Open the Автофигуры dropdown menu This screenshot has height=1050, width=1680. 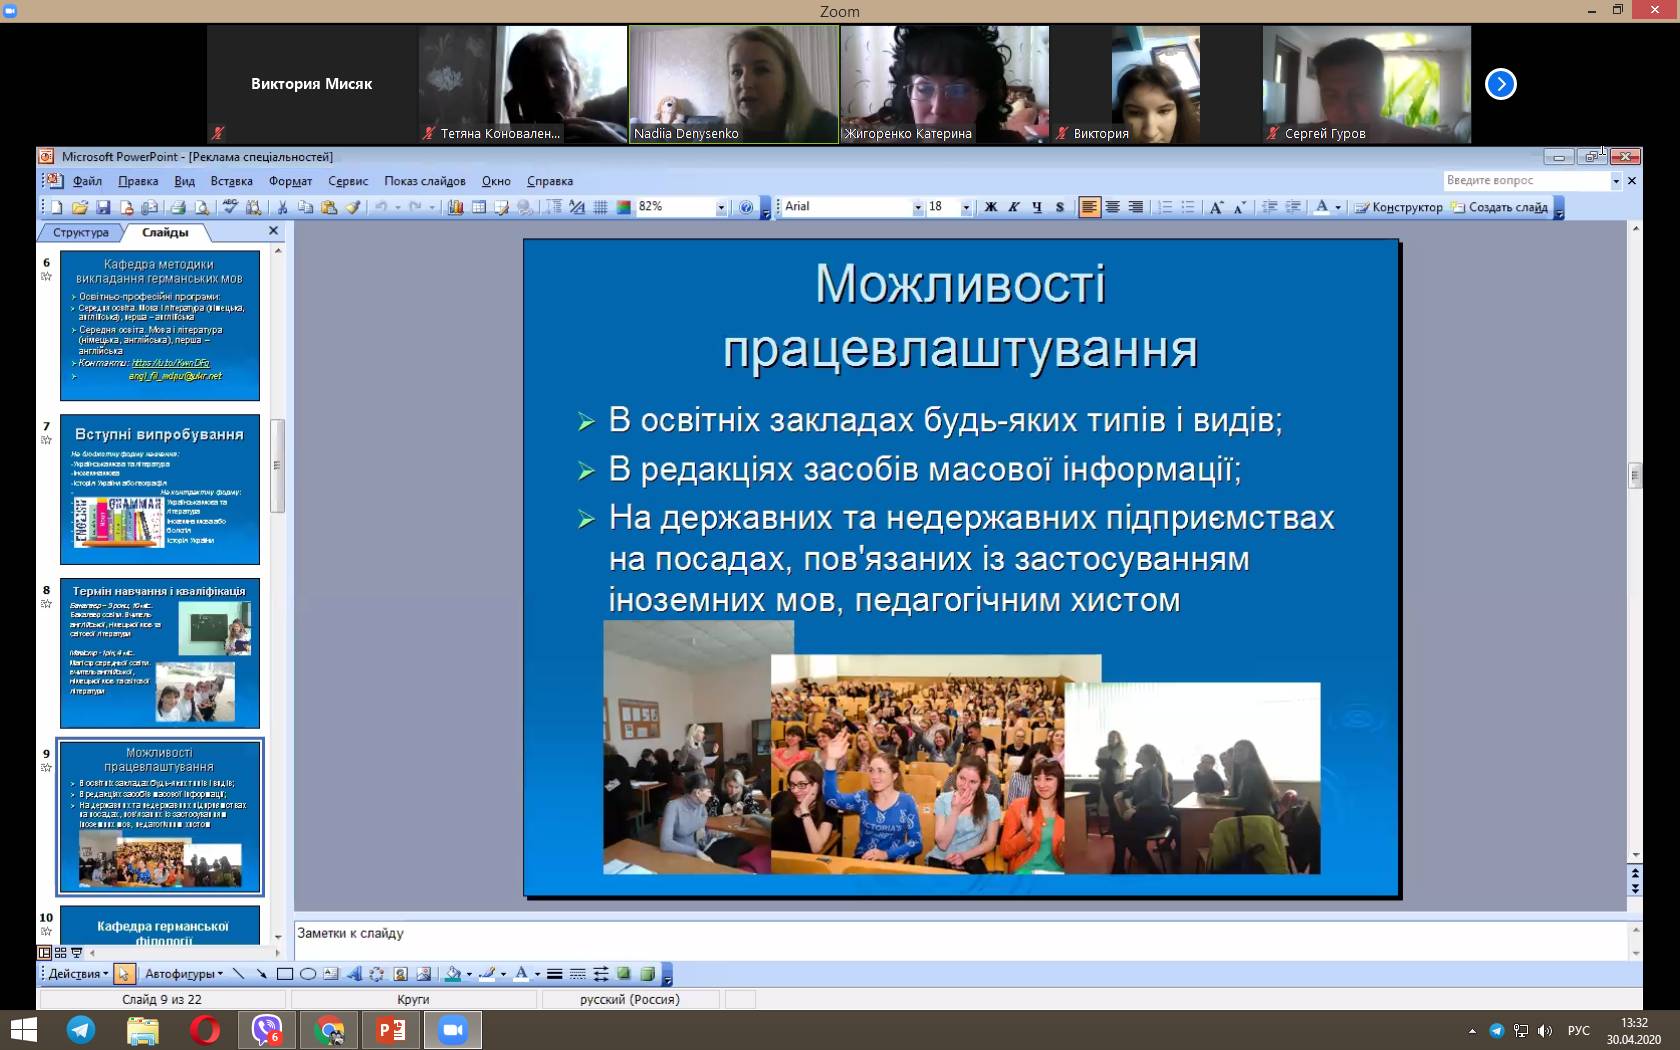(x=183, y=974)
